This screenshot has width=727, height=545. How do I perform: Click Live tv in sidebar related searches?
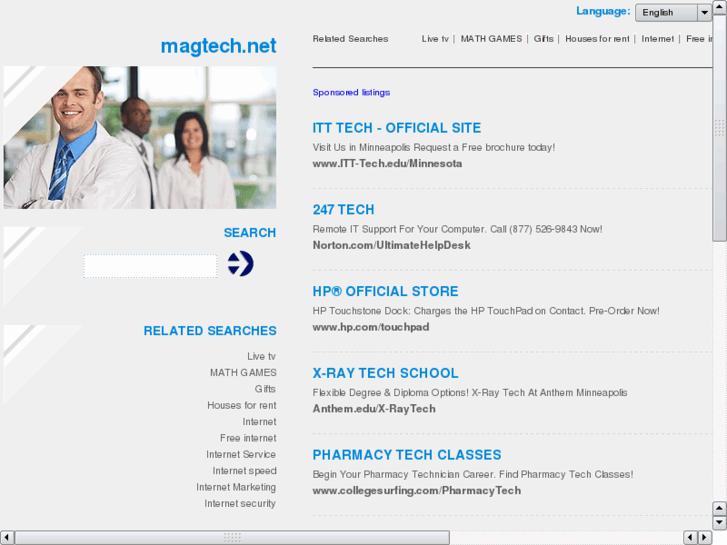coord(261,356)
